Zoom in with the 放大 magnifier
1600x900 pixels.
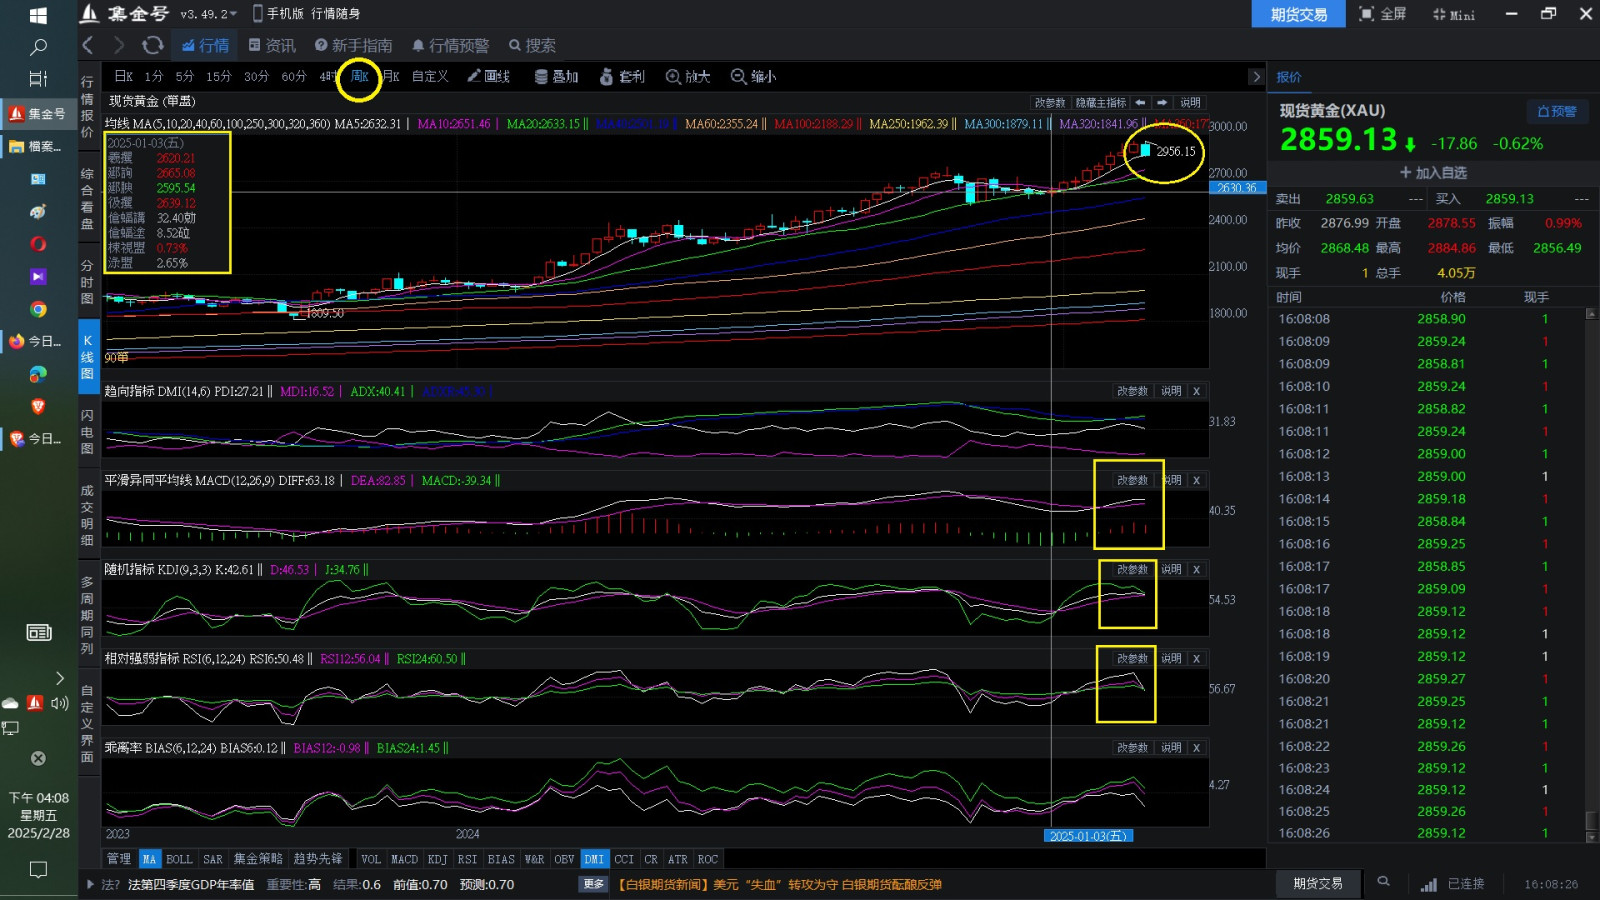[688, 76]
